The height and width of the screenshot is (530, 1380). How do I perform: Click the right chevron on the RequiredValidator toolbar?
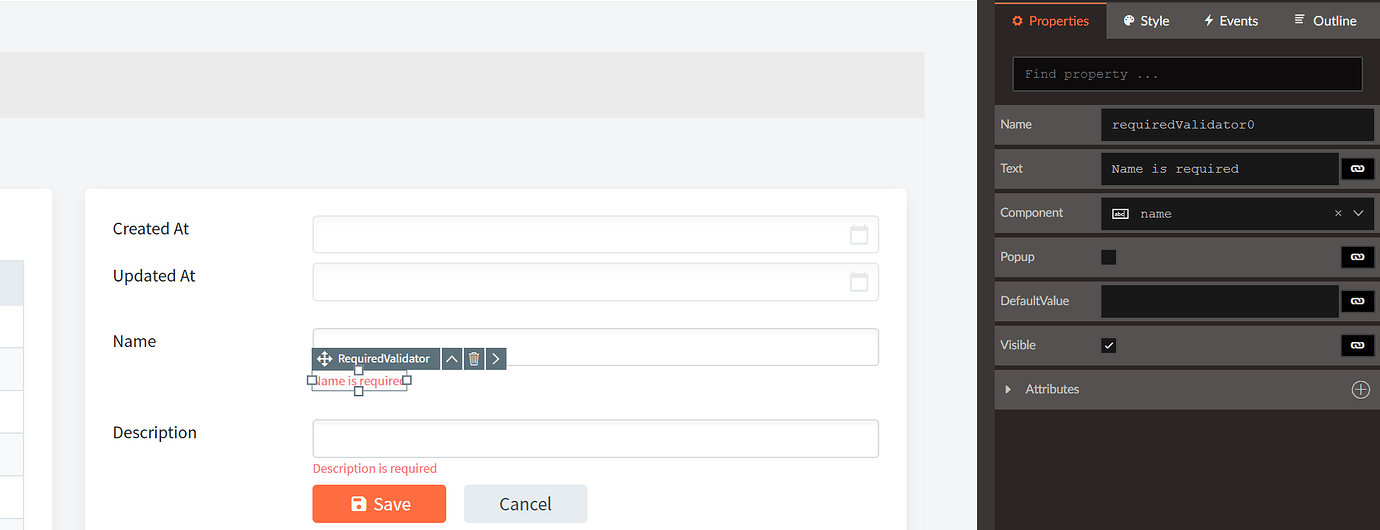[496, 359]
